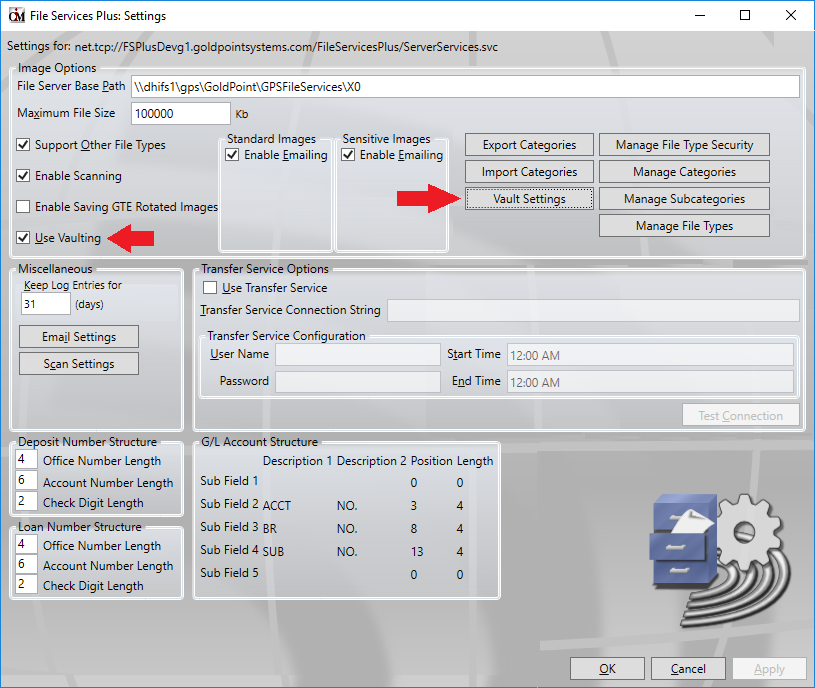Click Deposit Check Digit Length field
Image resolution: width=815 pixels, height=688 pixels.
pyautogui.click(x=27, y=501)
